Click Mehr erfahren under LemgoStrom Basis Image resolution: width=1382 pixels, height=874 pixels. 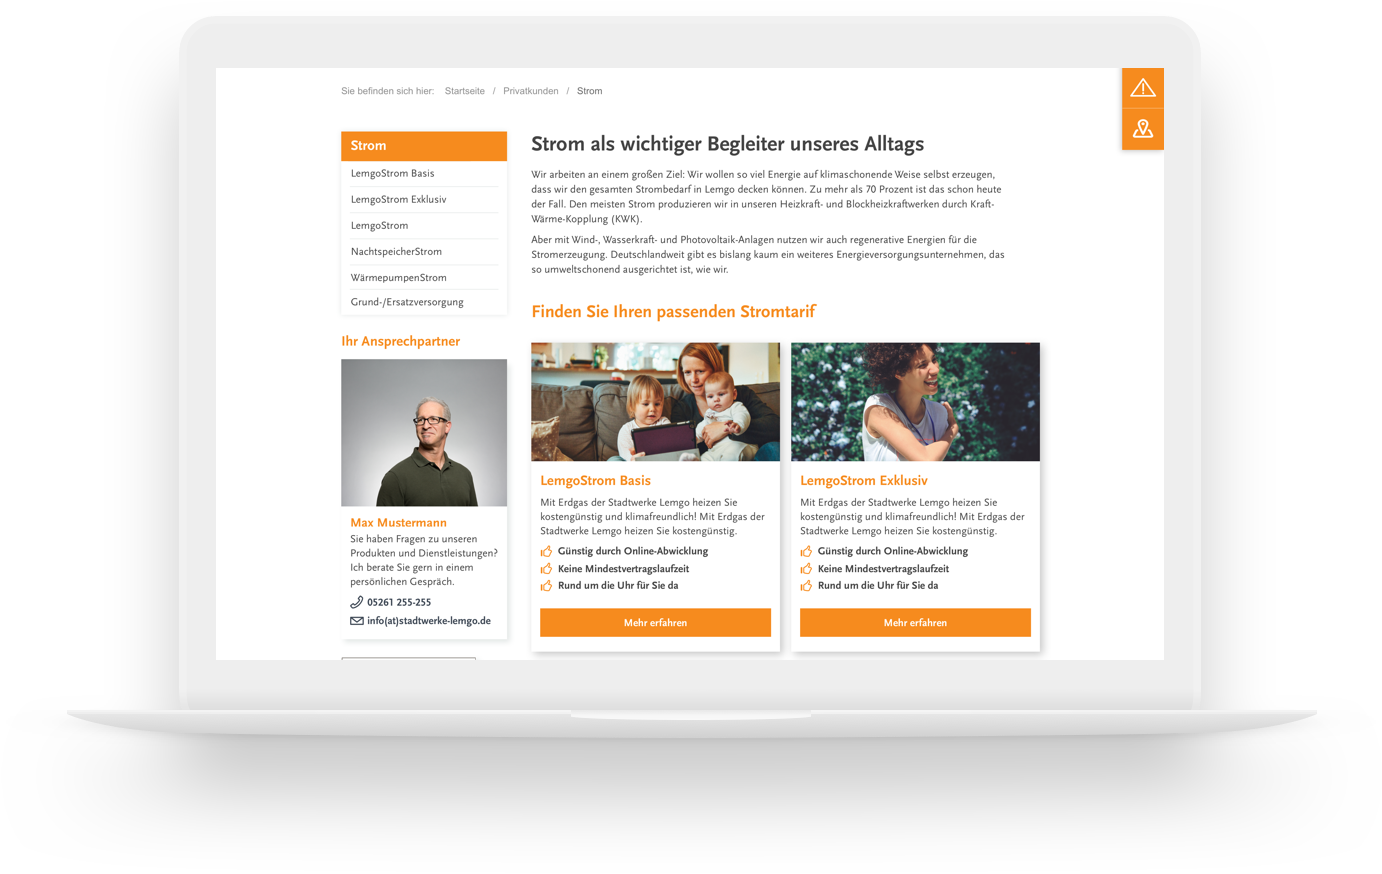coord(655,622)
